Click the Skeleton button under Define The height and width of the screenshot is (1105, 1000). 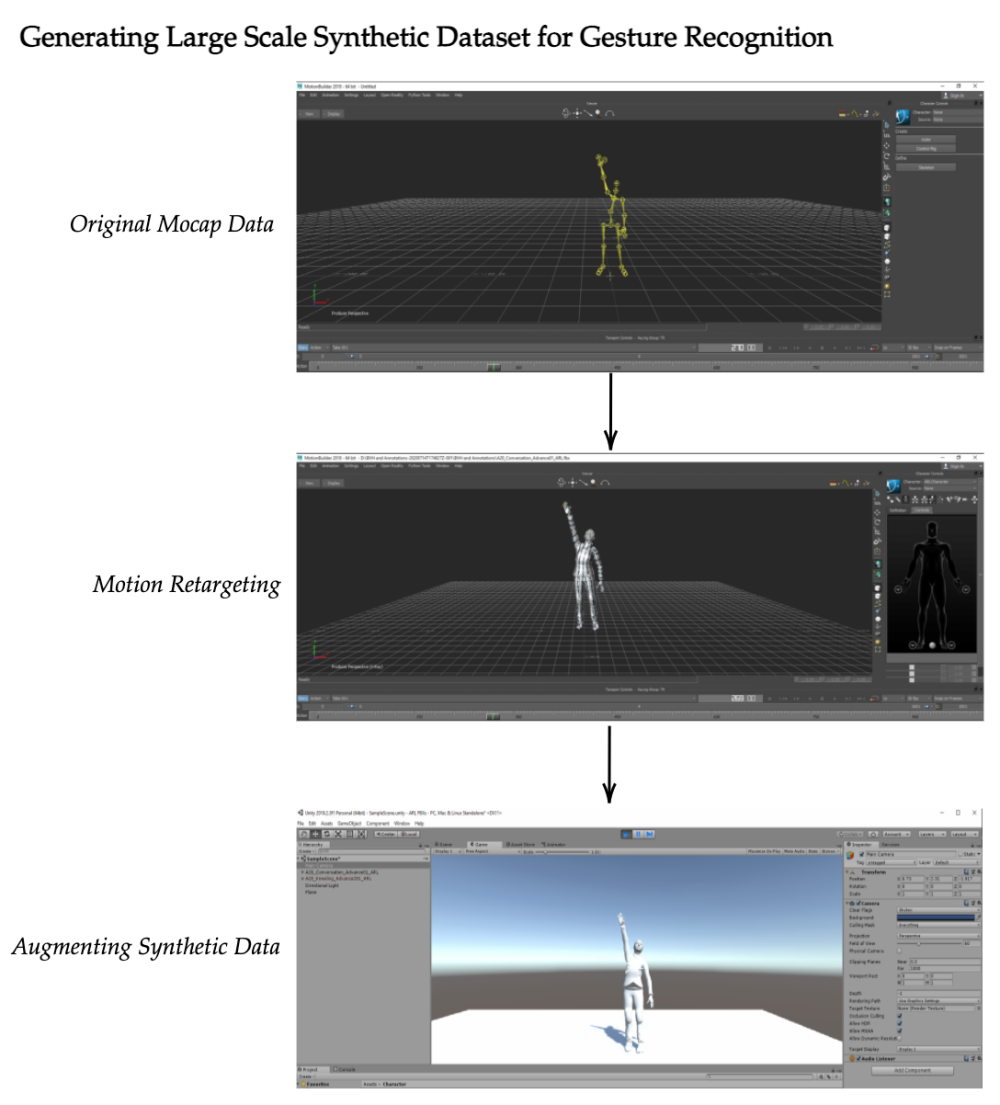[x=926, y=167]
